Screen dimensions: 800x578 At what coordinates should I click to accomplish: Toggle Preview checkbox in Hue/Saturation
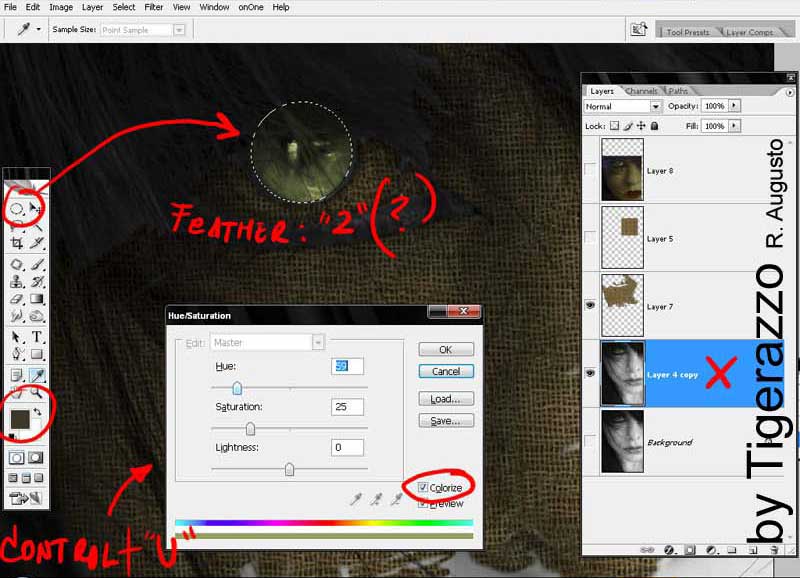pos(423,504)
